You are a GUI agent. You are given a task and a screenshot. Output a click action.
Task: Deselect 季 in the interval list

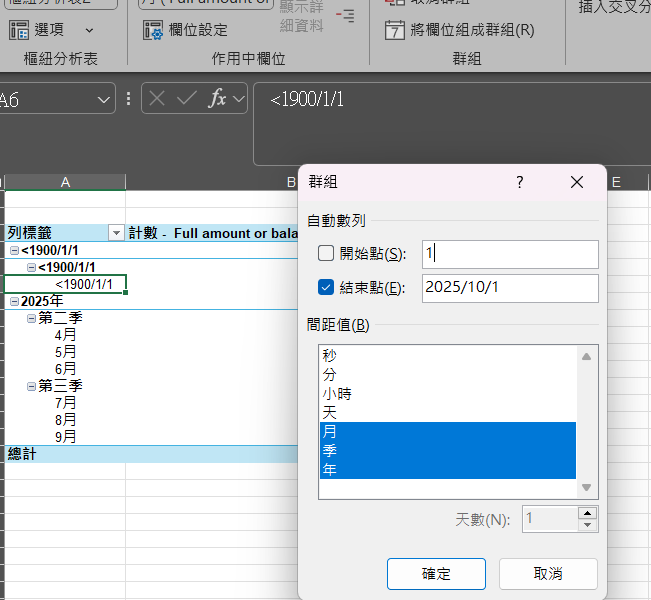[330, 450]
